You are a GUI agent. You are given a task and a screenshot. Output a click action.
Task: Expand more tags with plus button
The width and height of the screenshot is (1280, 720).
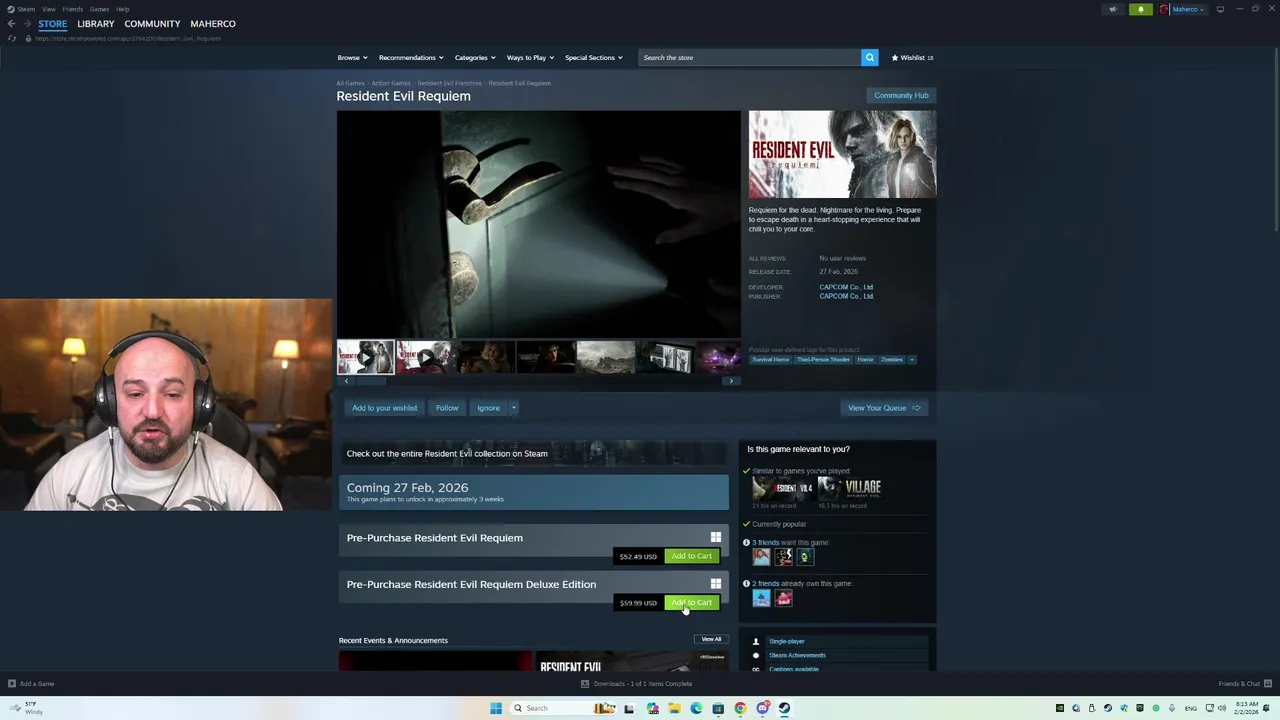(x=911, y=359)
